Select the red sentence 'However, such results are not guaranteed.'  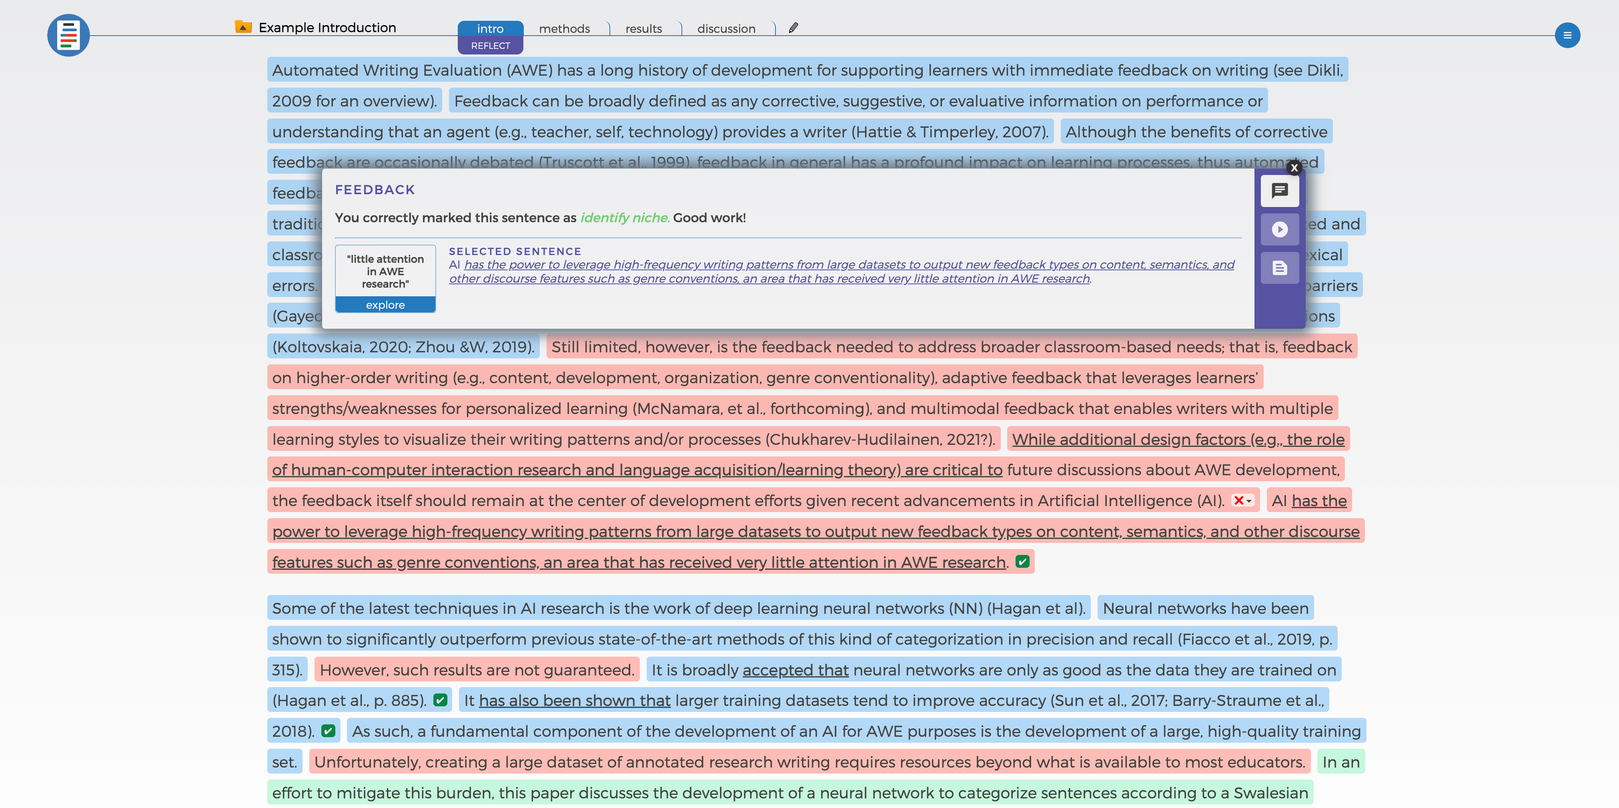[476, 670]
